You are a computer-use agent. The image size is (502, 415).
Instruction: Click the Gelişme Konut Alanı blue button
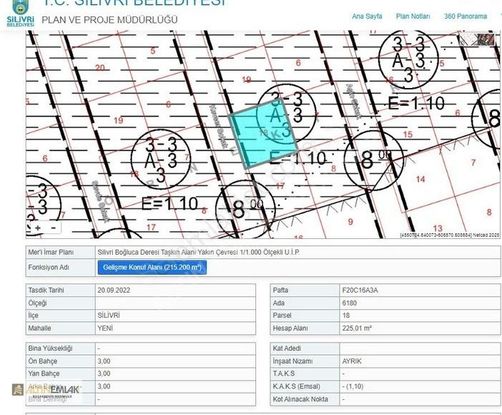[152, 267]
